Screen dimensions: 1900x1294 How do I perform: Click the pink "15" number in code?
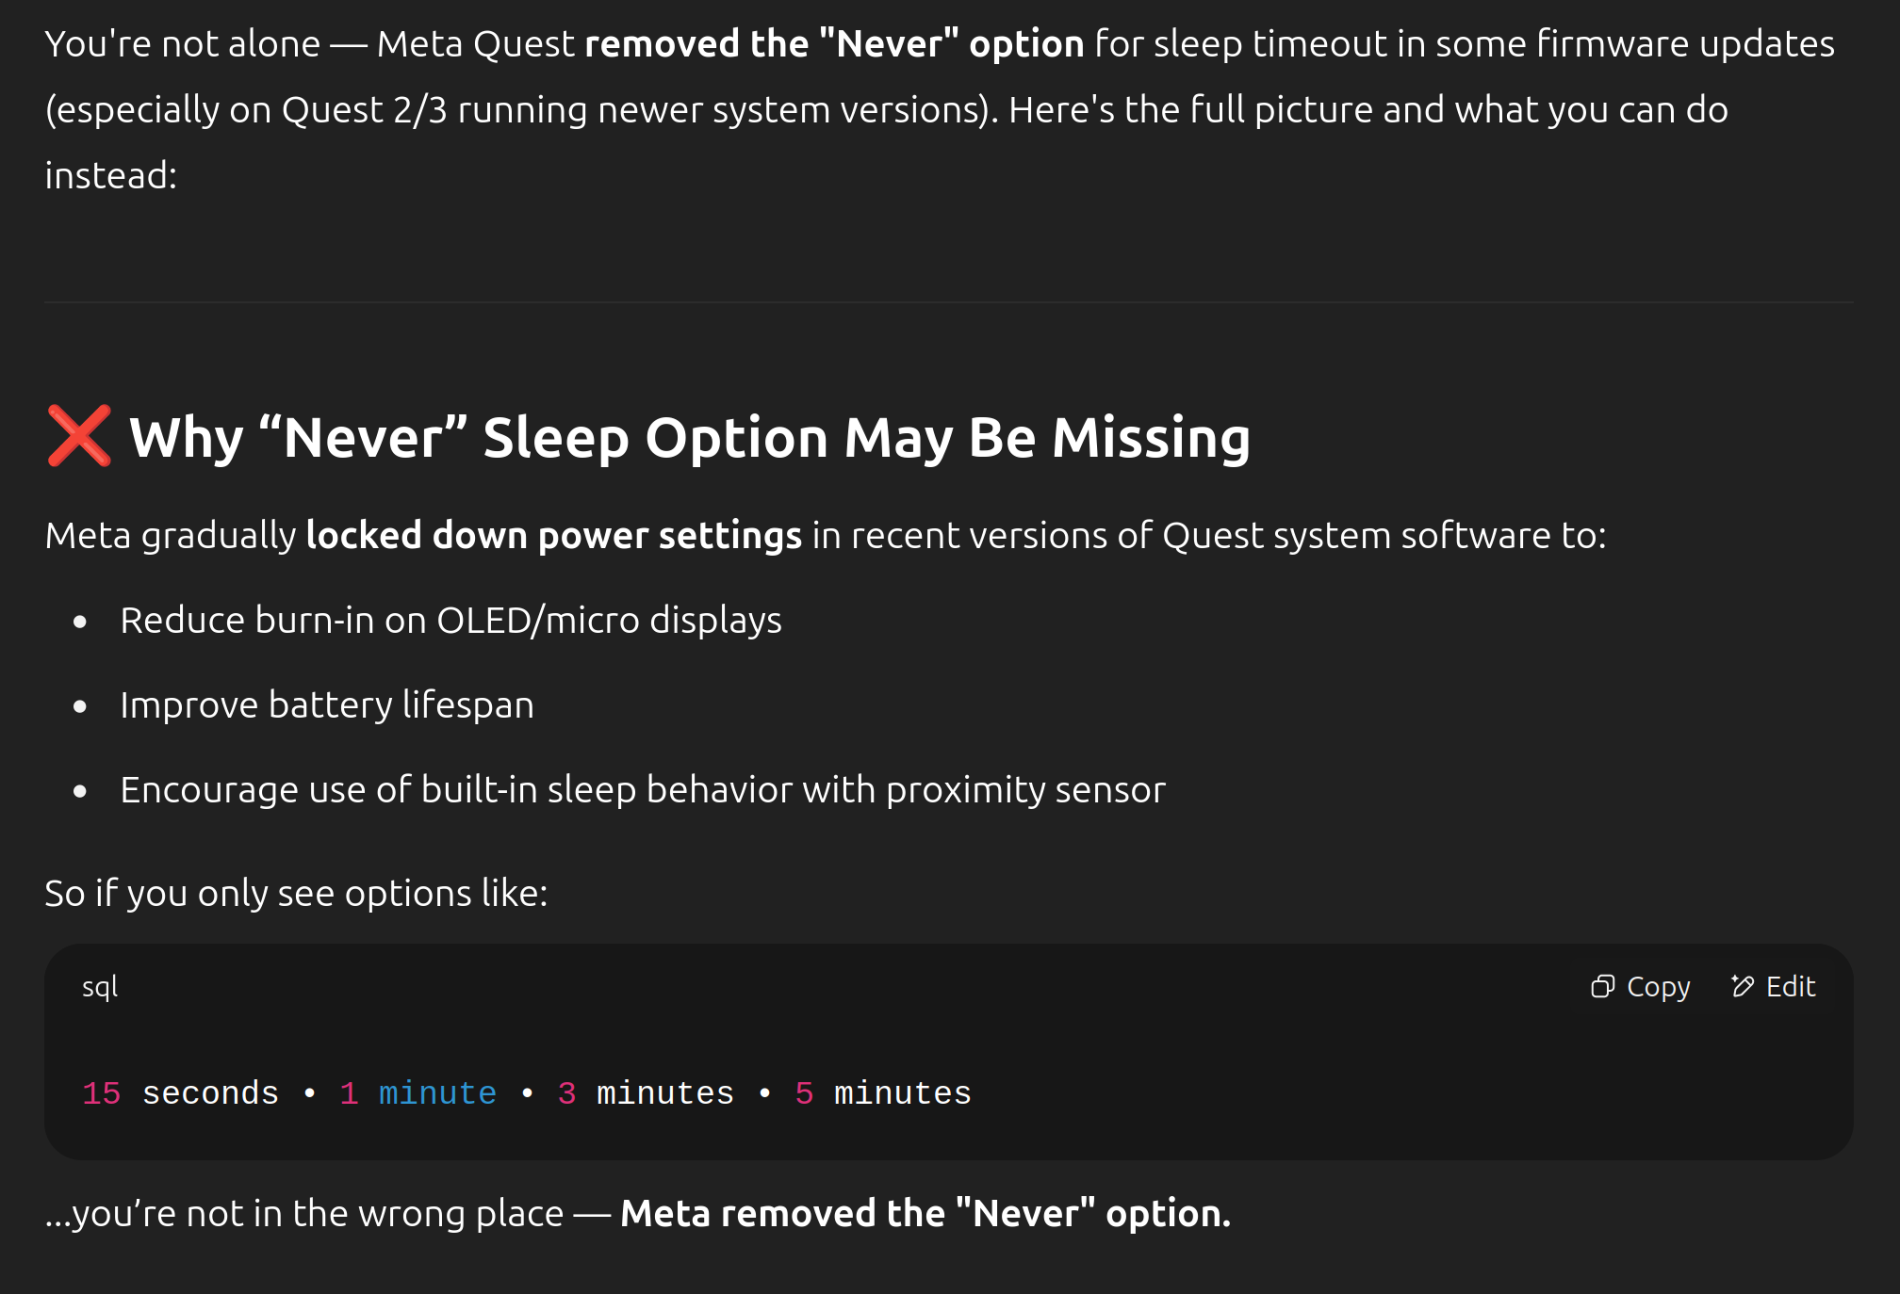pos(101,1093)
